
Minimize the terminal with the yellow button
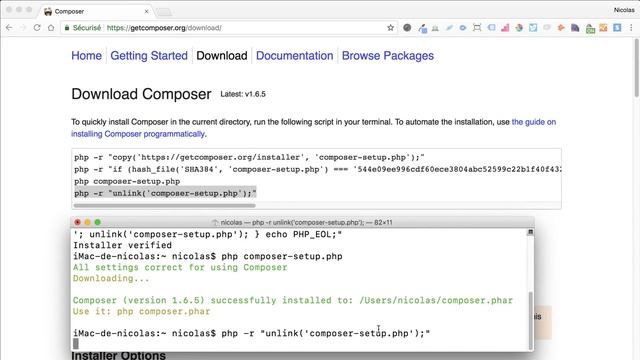pos(87,222)
